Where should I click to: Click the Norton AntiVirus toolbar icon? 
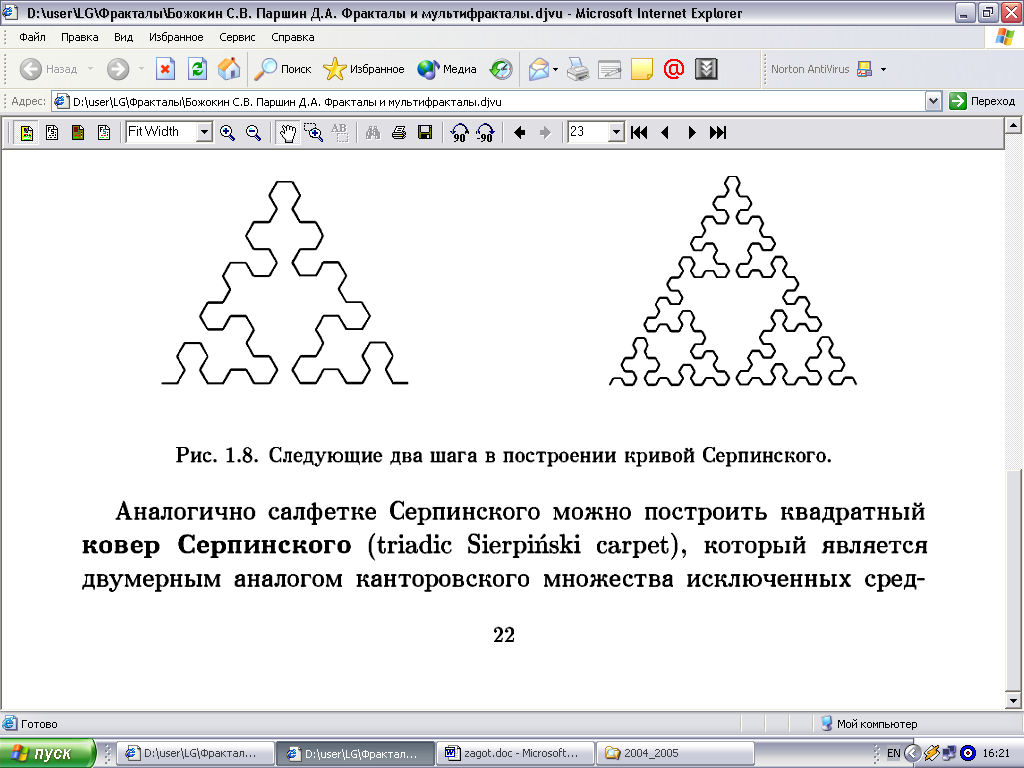pos(865,69)
